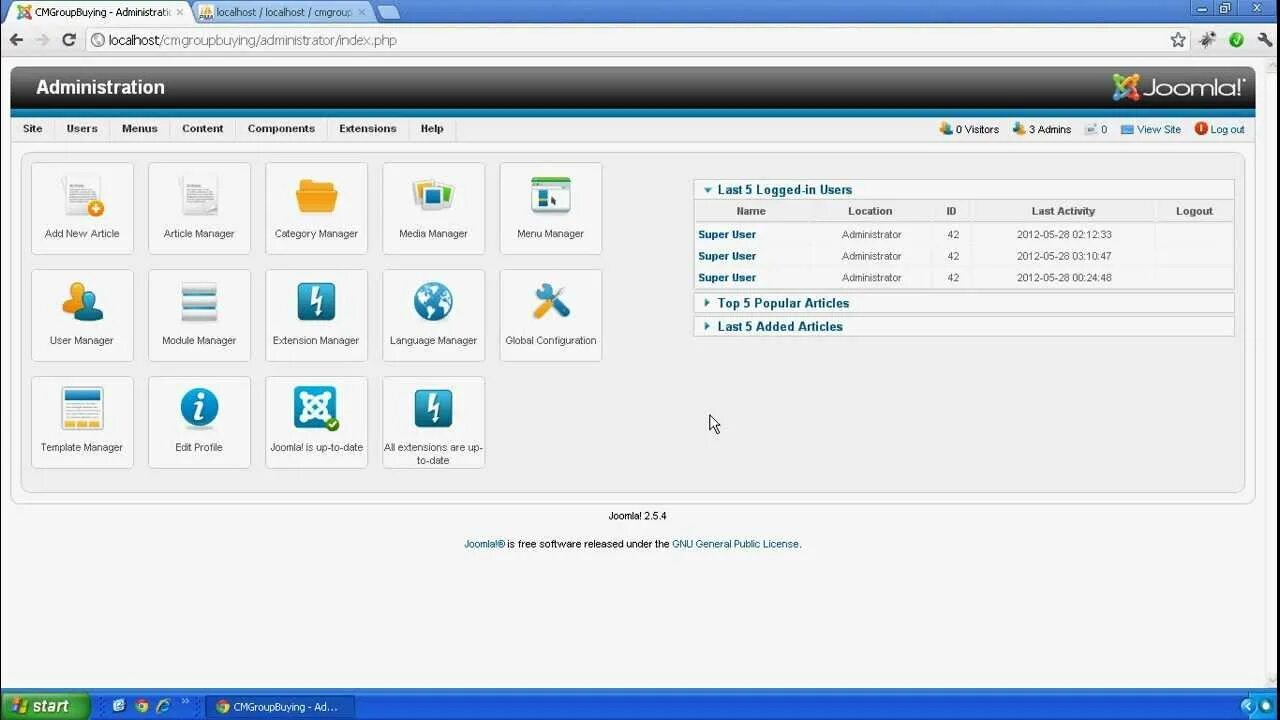
Task: Click the 3 Admins status indicator
Action: (1041, 129)
